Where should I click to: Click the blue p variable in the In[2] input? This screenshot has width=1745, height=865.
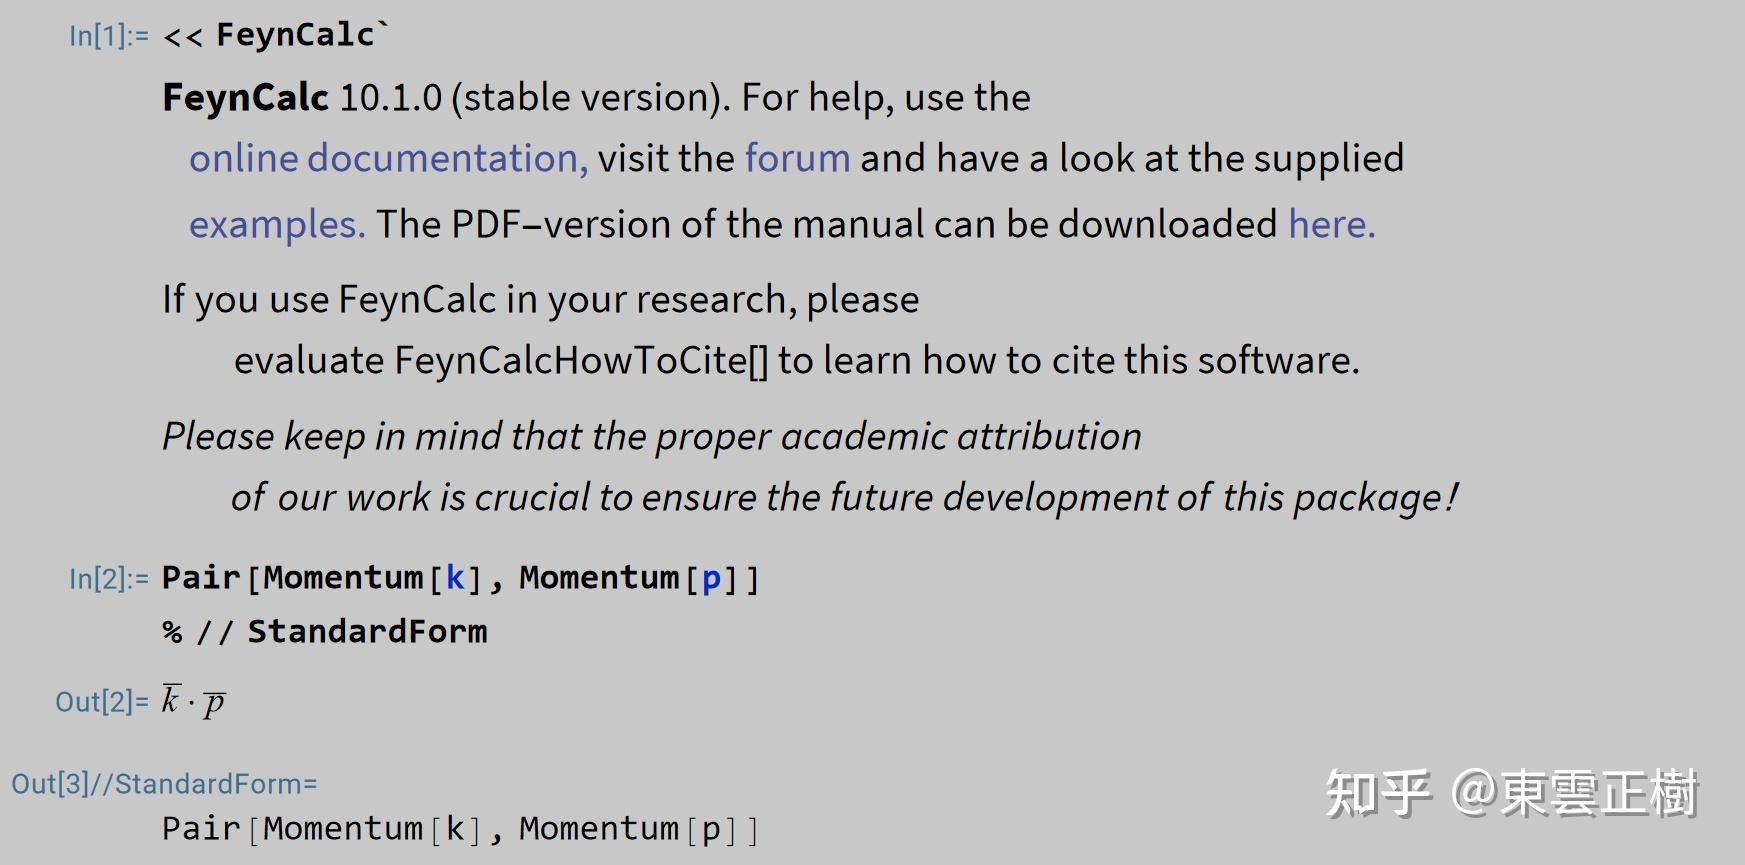pyautogui.click(x=711, y=580)
